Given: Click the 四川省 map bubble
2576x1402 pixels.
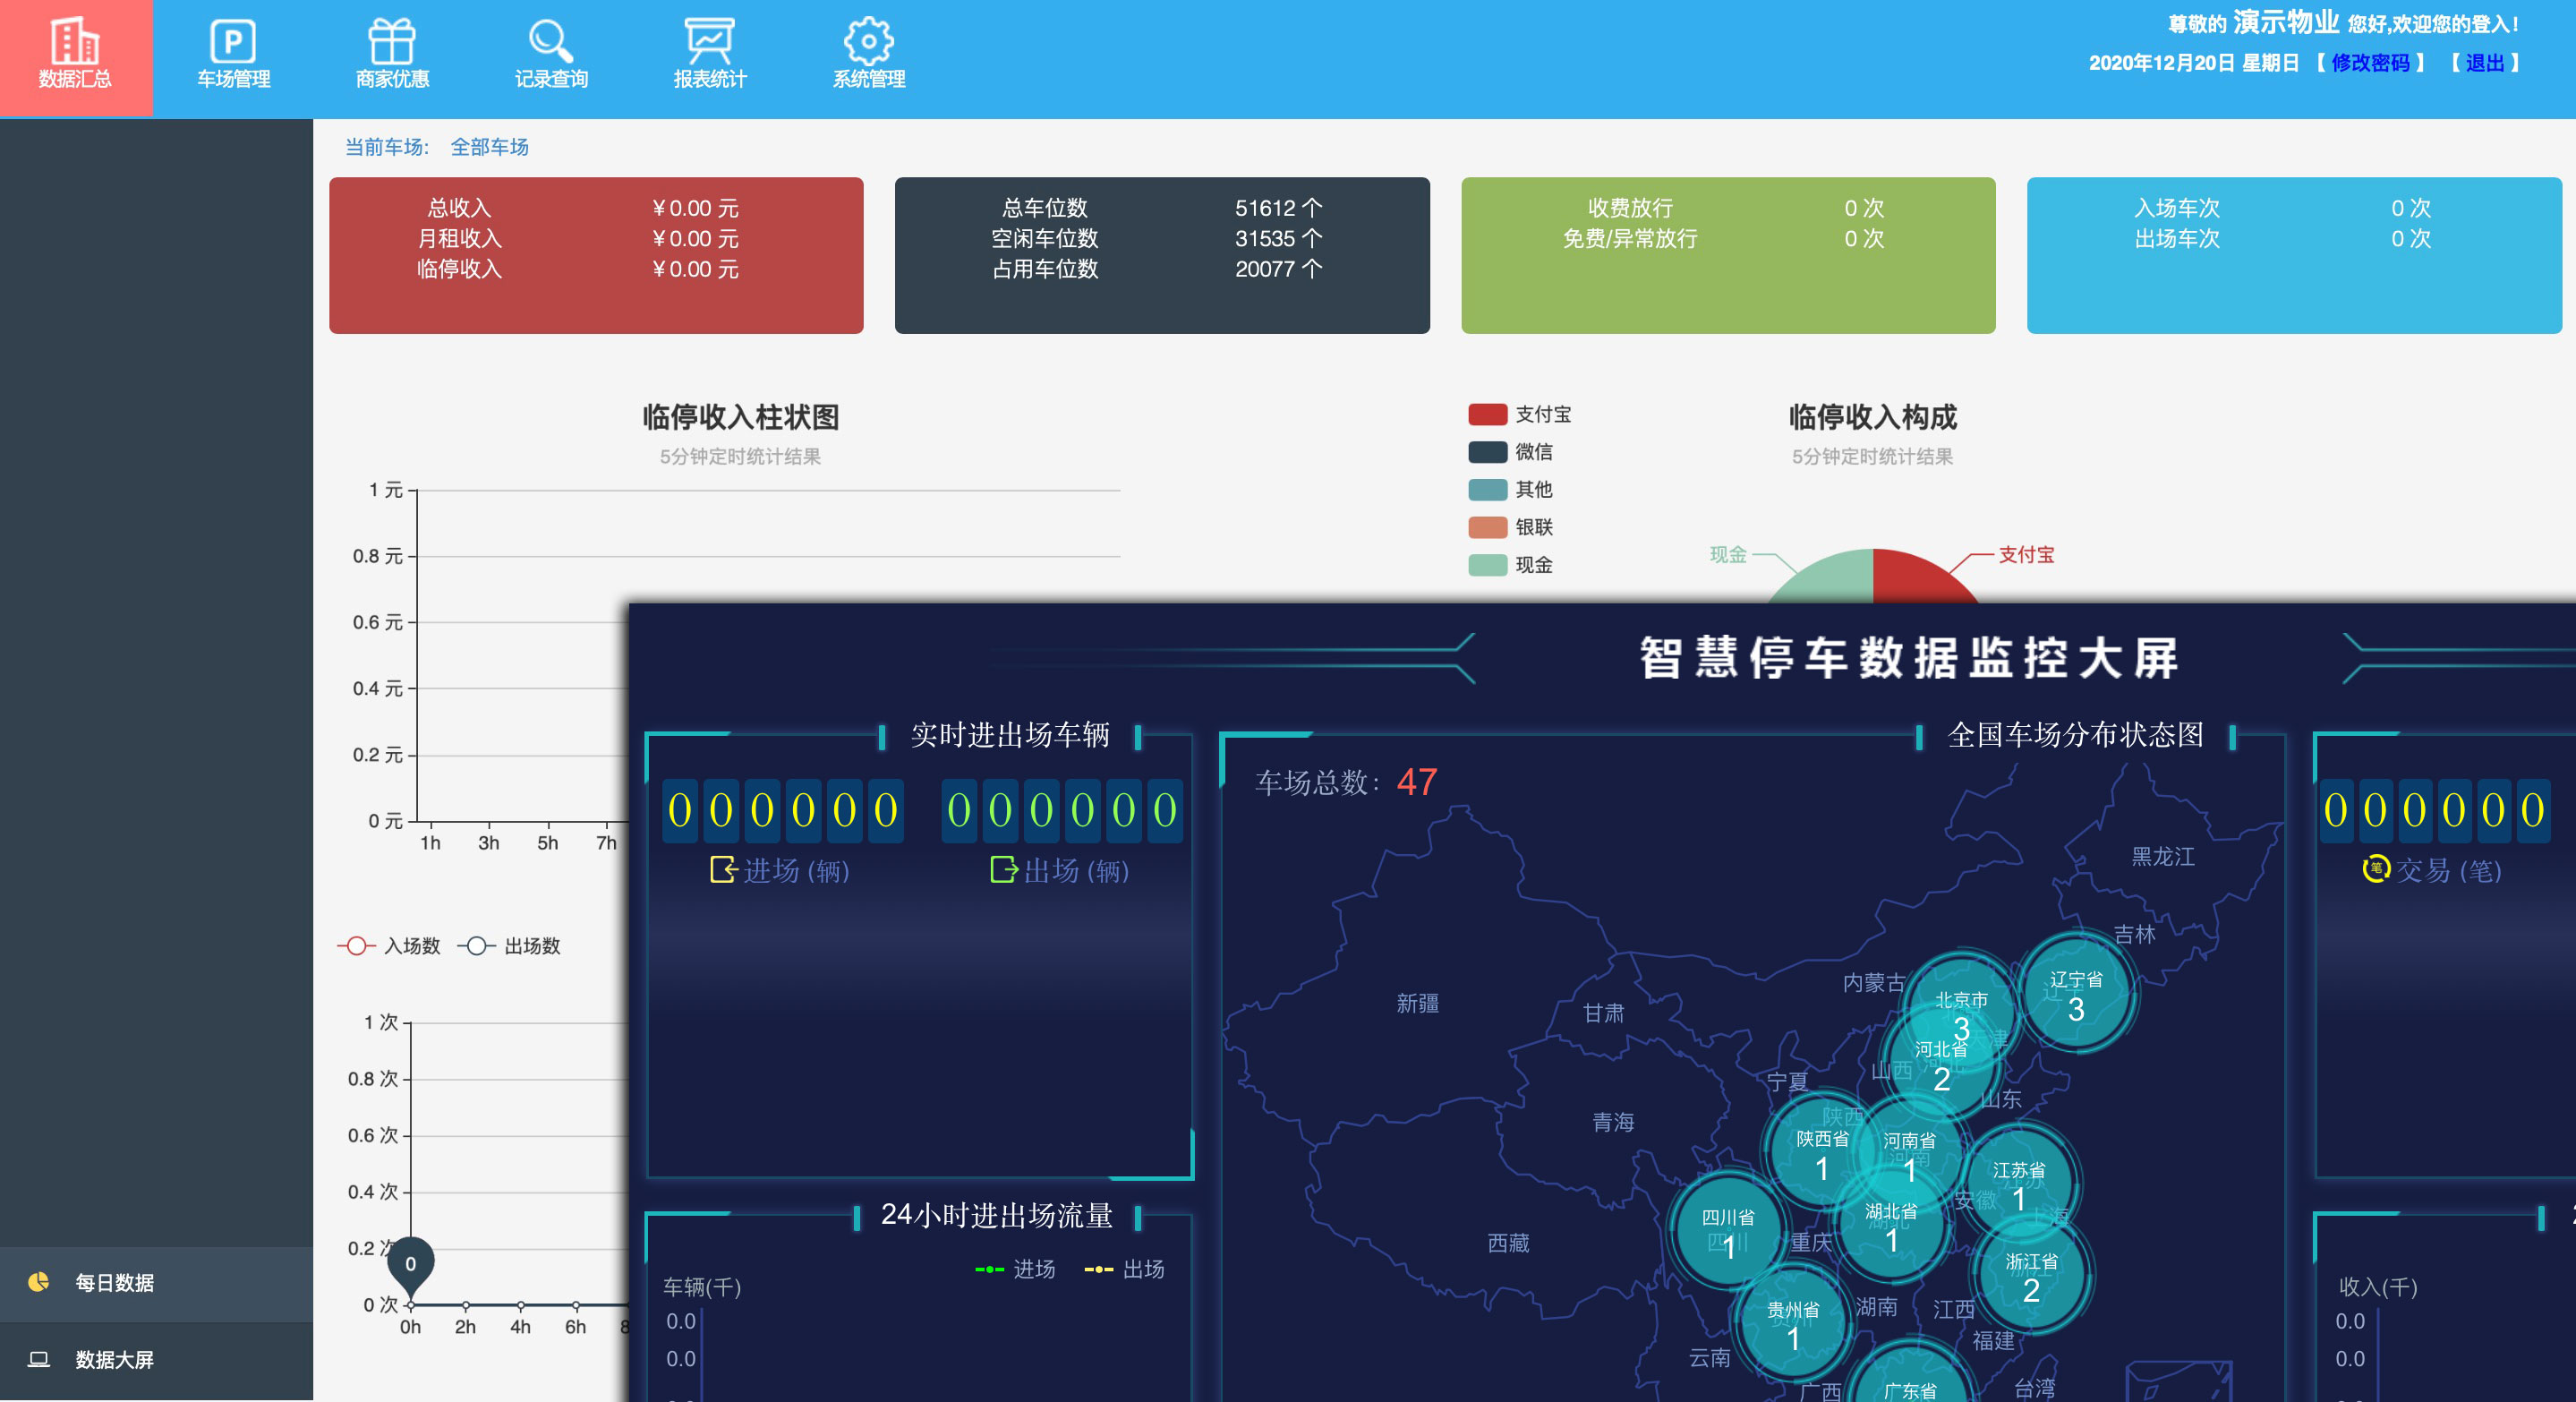Looking at the screenshot, I should [x=1728, y=1231].
